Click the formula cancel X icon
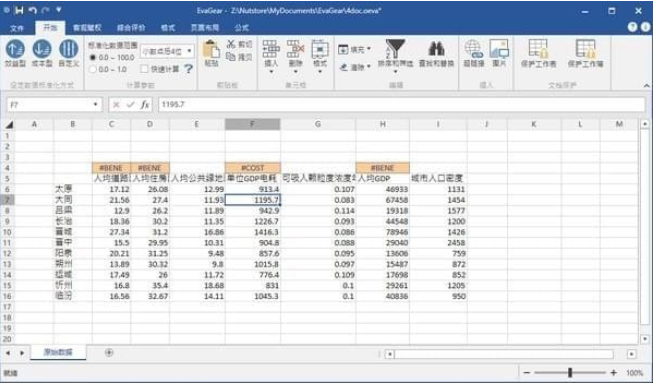Image resolution: width=653 pixels, height=383 pixels. 116,104
